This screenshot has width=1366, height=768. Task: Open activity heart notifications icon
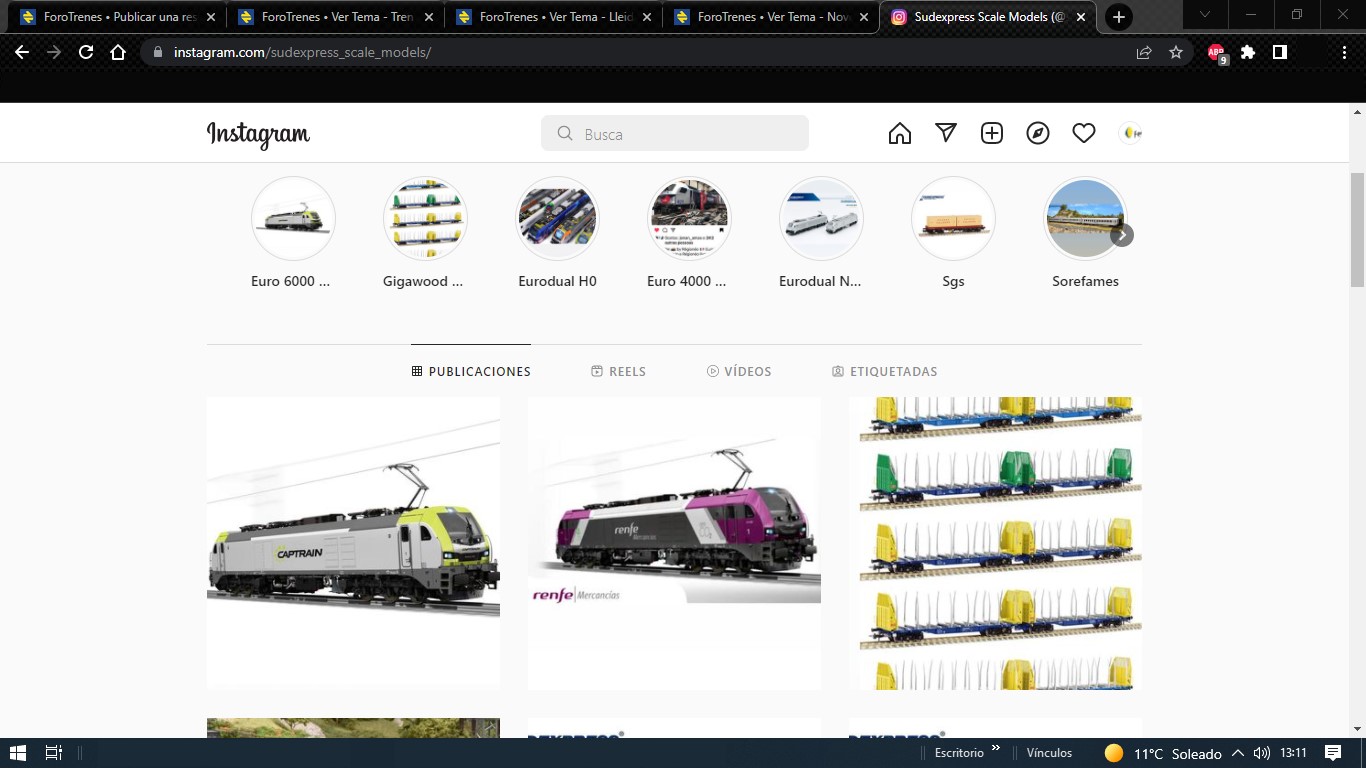click(x=1084, y=133)
